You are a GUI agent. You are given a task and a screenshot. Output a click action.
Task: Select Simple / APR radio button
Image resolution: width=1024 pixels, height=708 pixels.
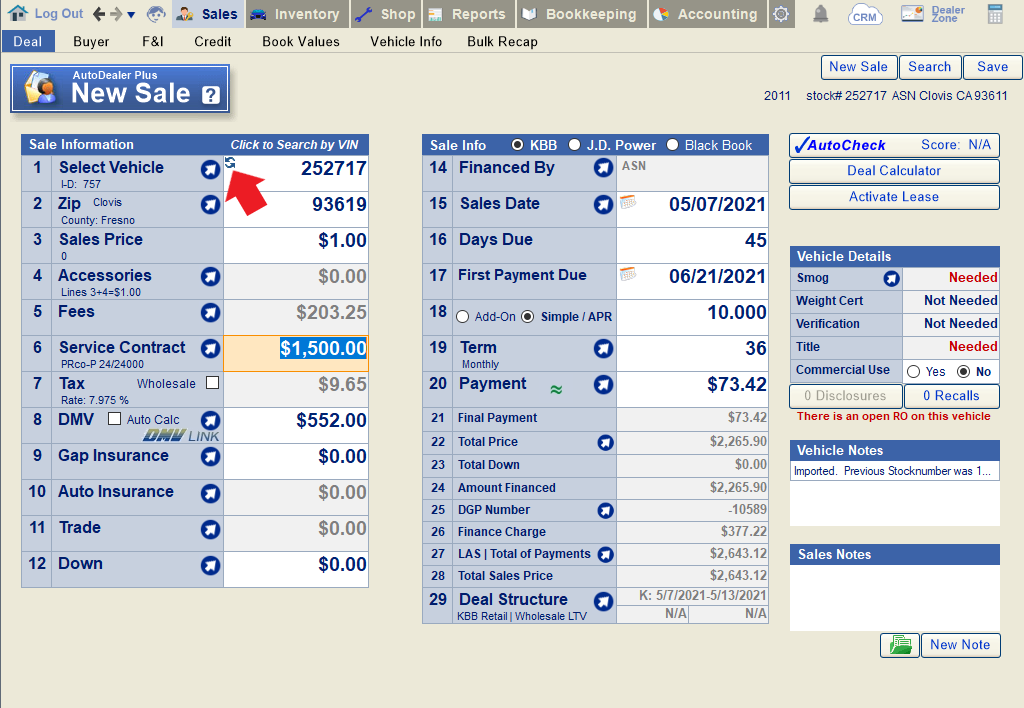[528, 317]
